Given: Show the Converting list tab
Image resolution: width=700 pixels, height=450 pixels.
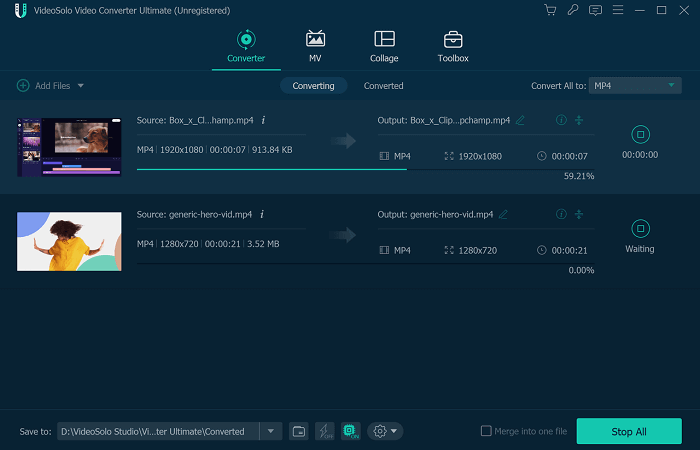Looking at the screenshot, I should point(313,86).
